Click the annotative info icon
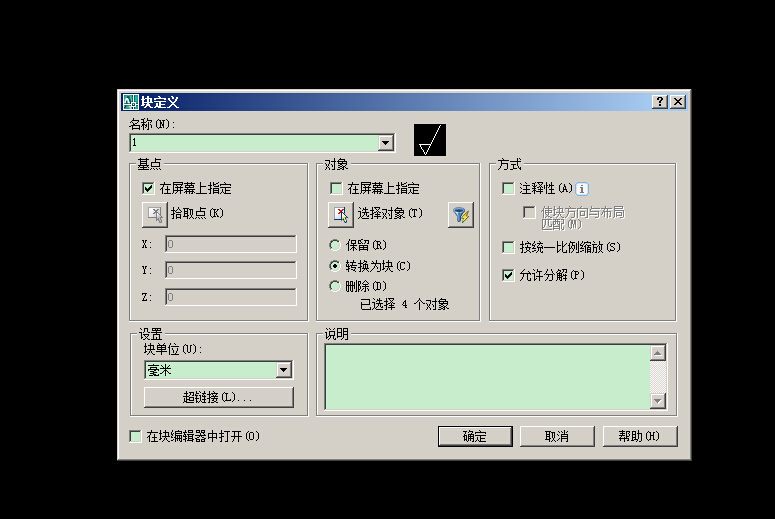The image size is (775, 519). pos(582,189)
